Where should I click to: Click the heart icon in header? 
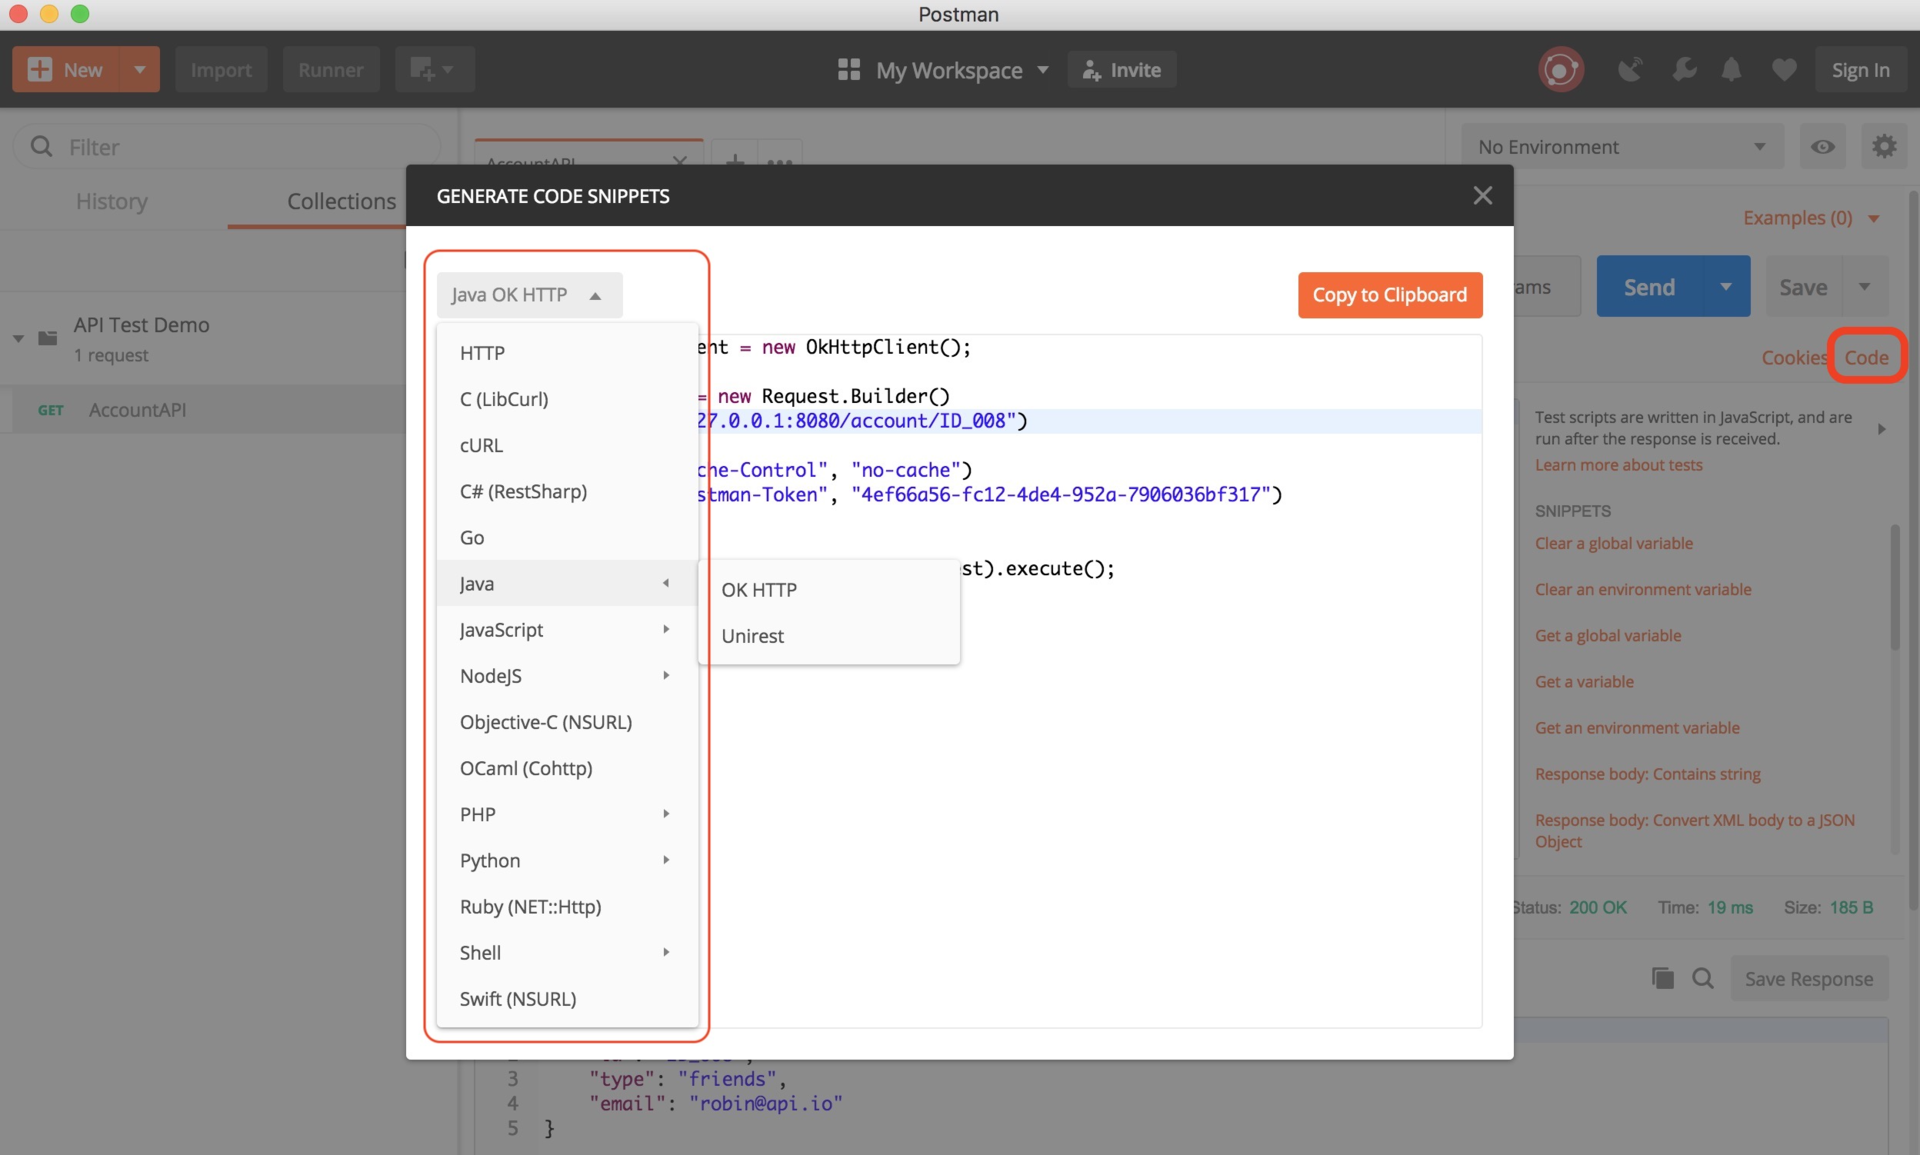[1783, 70]
